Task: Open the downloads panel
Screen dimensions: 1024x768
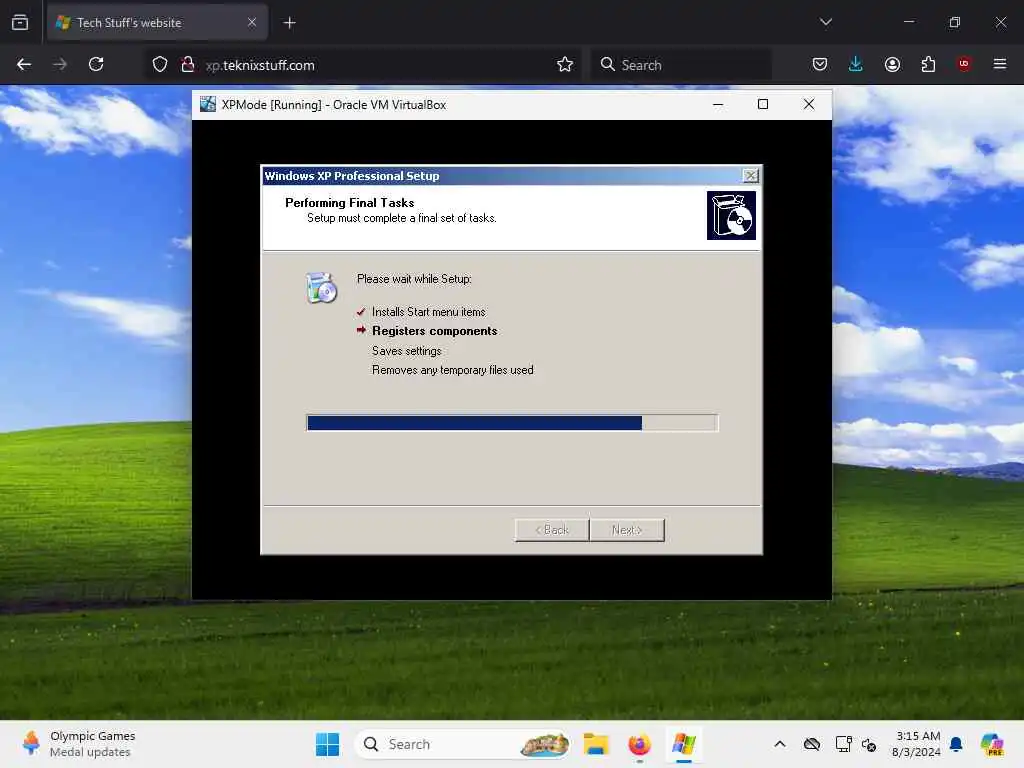Action: (x=856, y=64)
